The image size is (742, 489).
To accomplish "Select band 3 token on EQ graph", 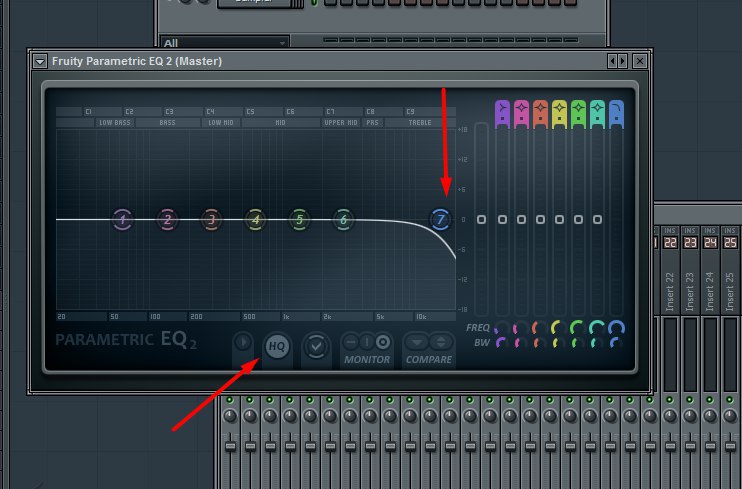I will pyautogui.click(x=212, y=220).
